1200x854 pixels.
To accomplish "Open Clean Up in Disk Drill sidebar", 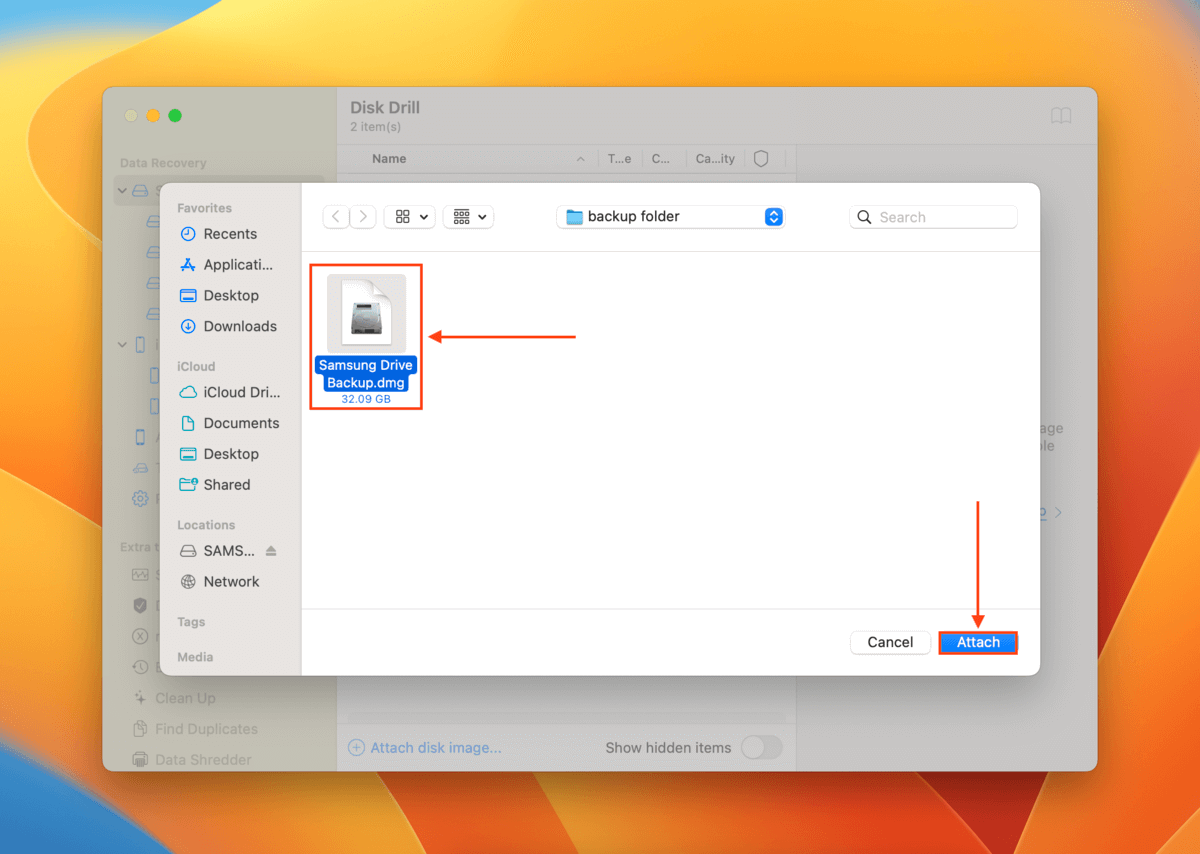I will (185, 698).
